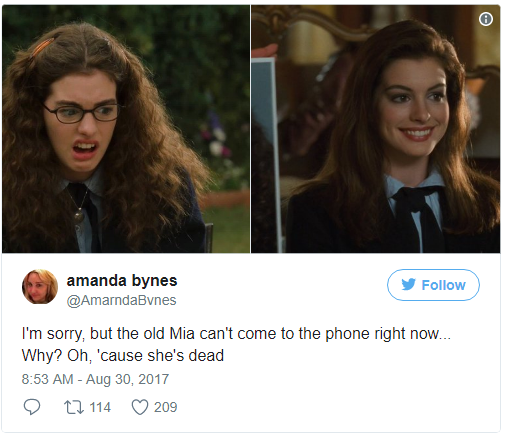Viewport: 506px width, 439px height.
Task: Click the word Follow on the button
Action: [443, 285]
